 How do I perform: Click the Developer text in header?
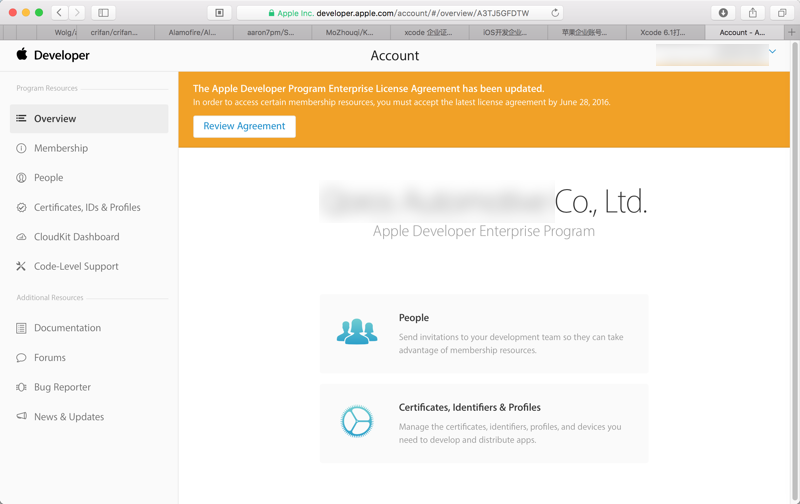62,55
